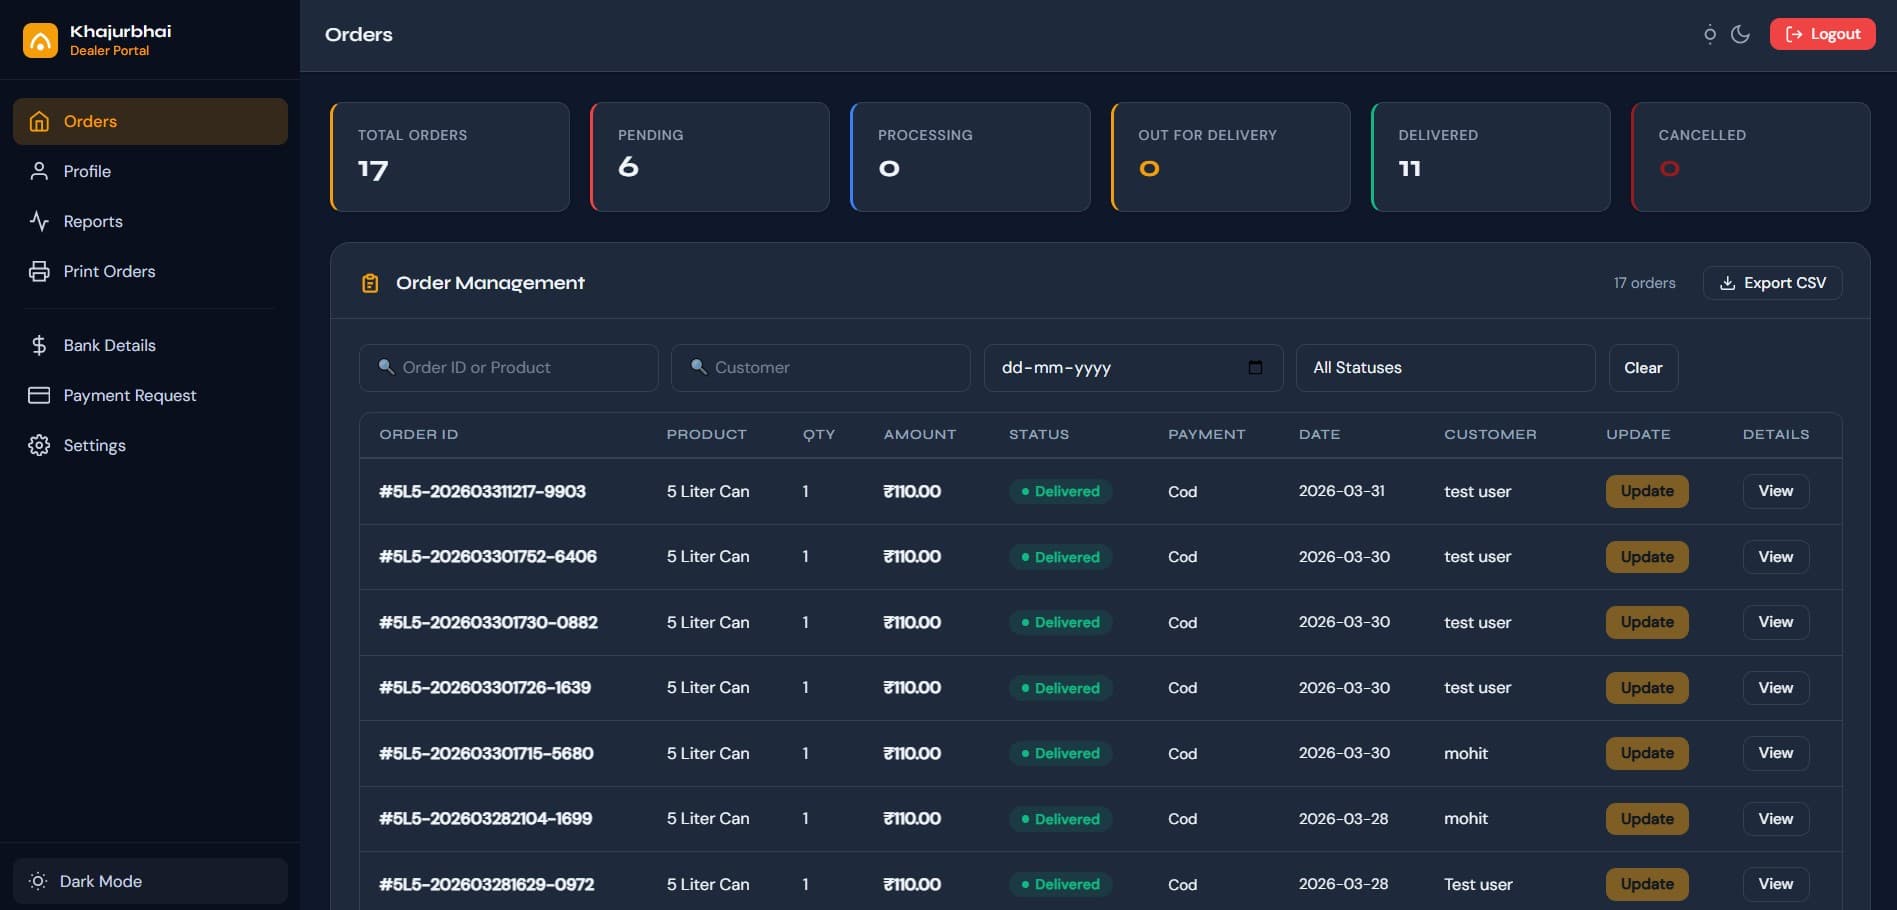The height and width of the screenshot is (910, 1897).
Task: View details of order #5L5-202603301726-1639
Action: pyautogui.click(x=1775, y=688)
